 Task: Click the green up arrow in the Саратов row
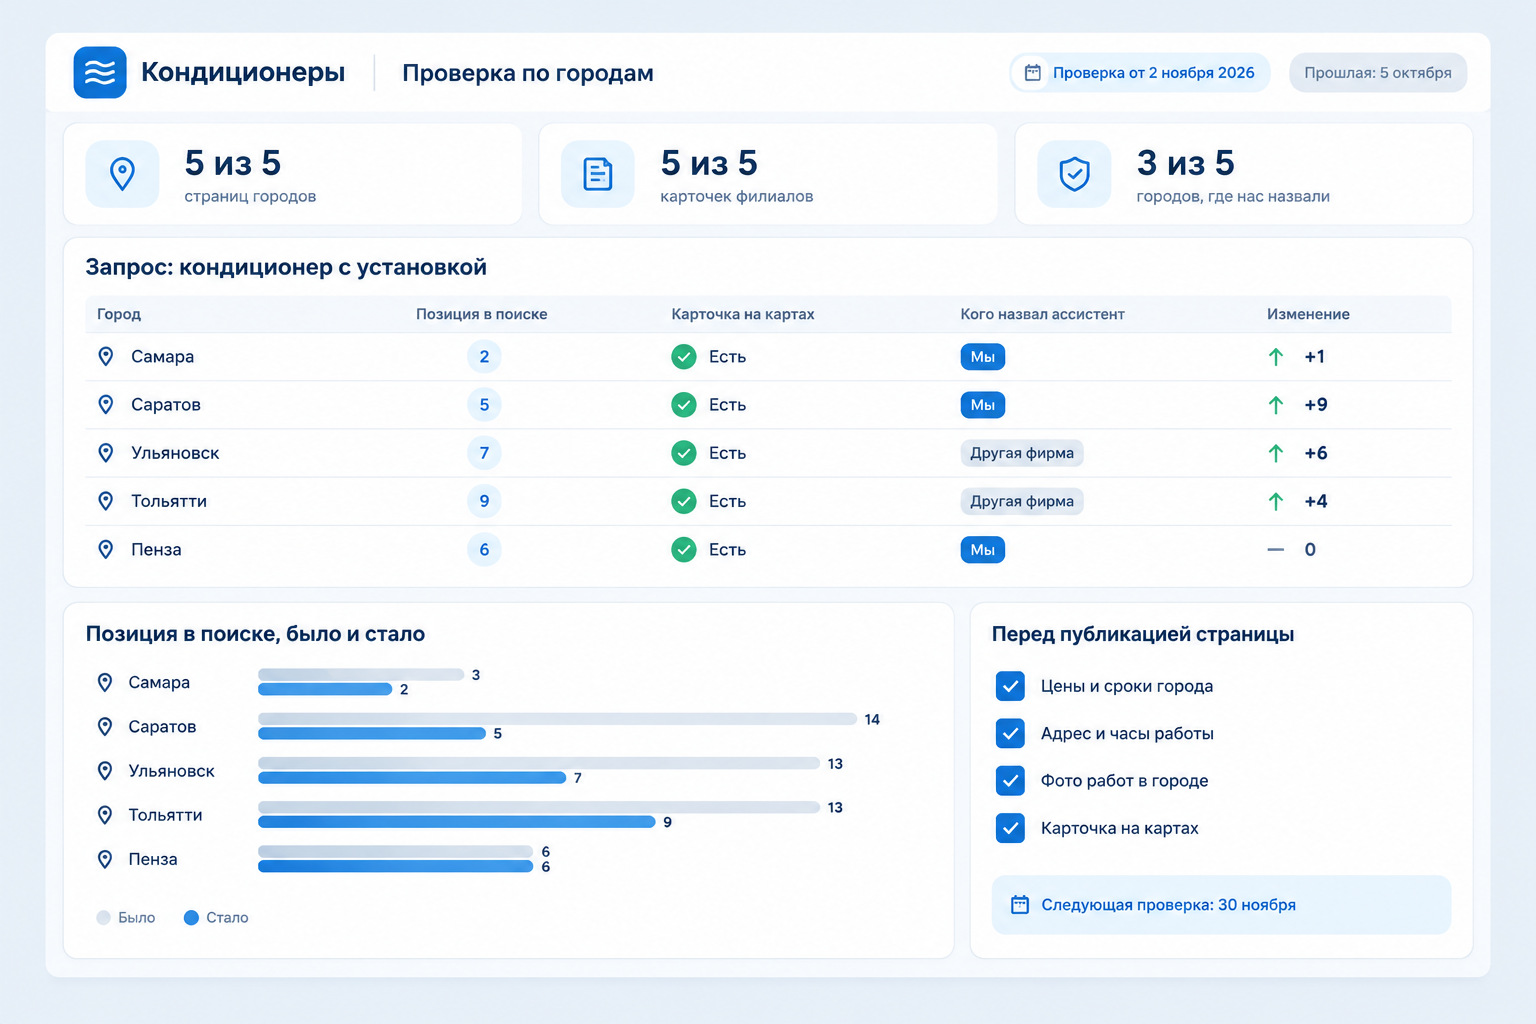(1276, 405)
